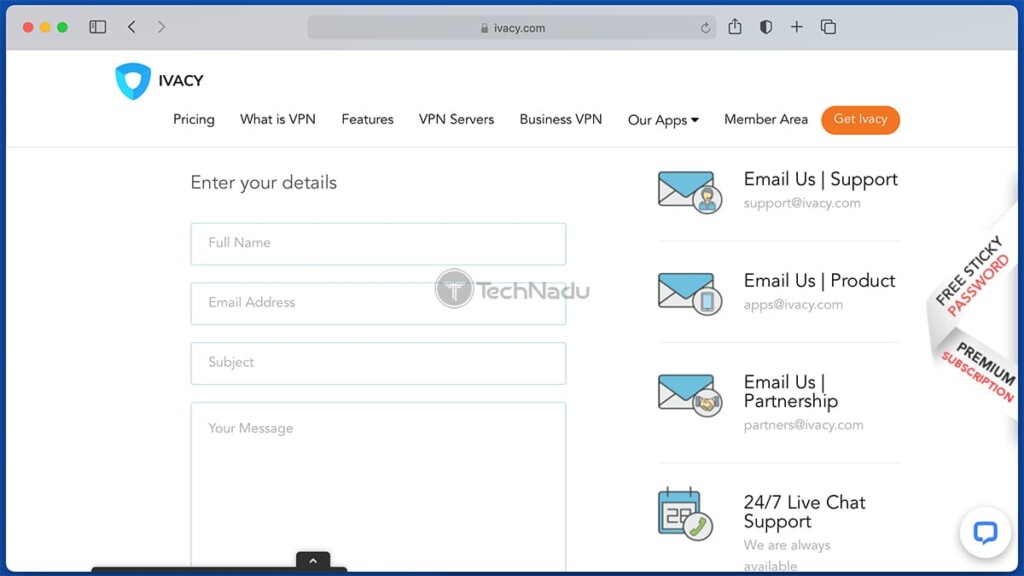
Task: Open the Pricing page
Action: [x=194, y=120]
